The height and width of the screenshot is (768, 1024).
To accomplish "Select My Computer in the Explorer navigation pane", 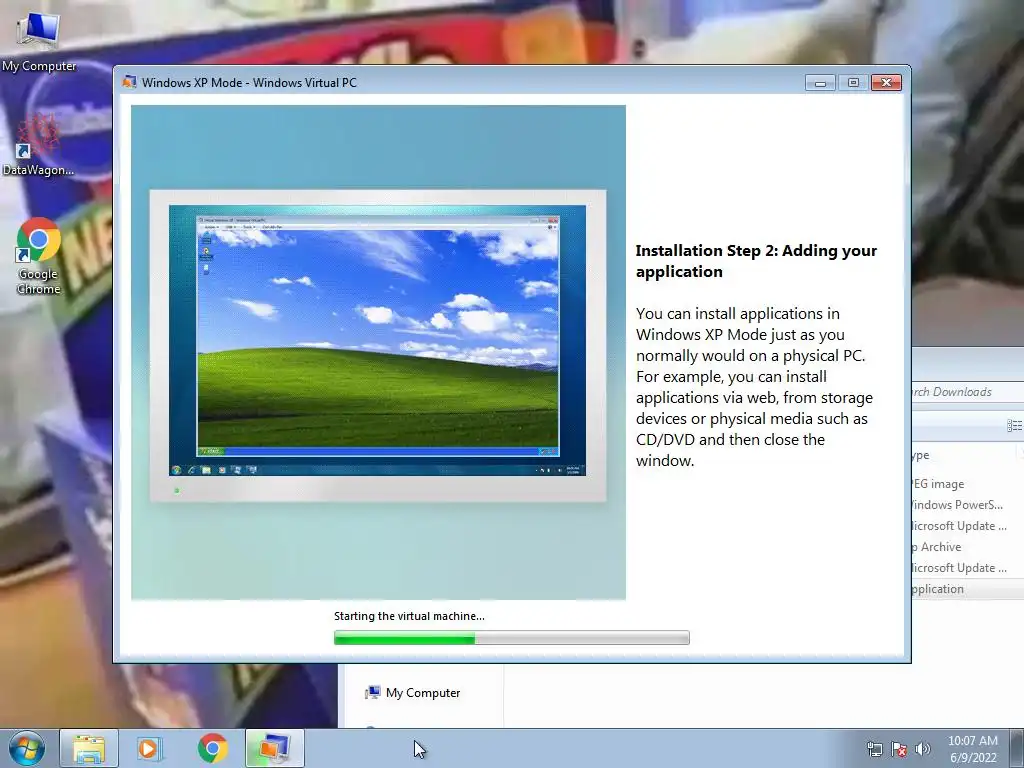I will click(x=413, y=693).
